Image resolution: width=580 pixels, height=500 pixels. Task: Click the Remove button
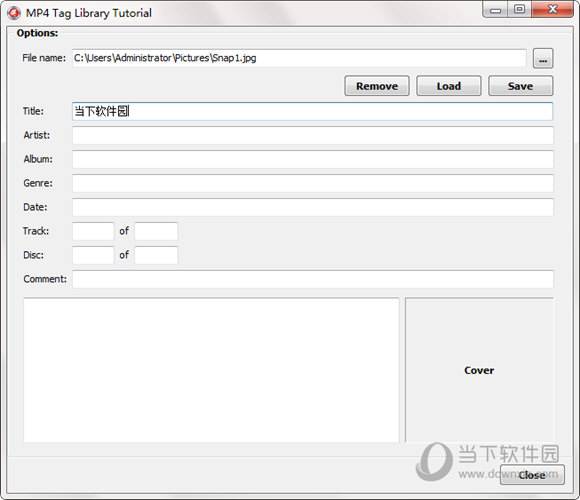377,86
